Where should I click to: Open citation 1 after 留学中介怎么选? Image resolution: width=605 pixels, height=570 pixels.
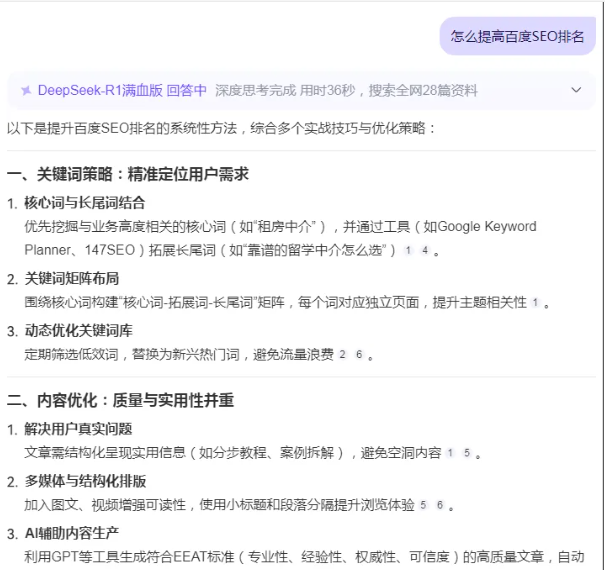pyautogui.click(x=408, y=249)
